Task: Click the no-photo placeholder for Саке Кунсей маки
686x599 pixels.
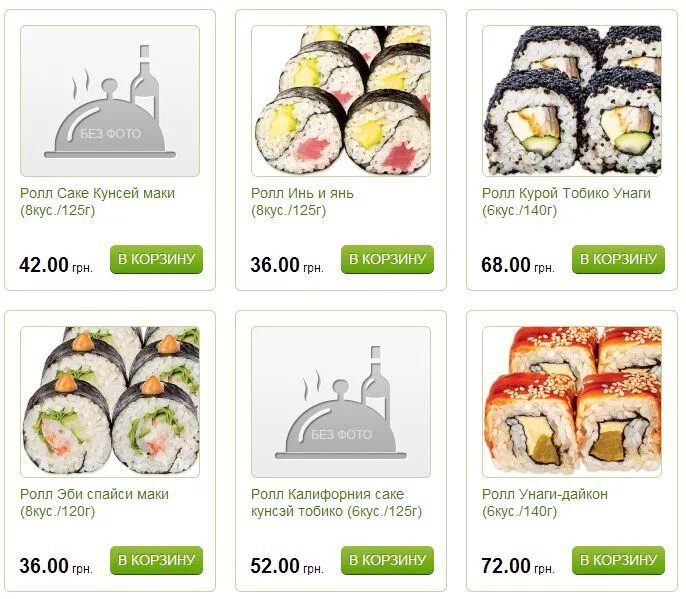Action: 110,101
